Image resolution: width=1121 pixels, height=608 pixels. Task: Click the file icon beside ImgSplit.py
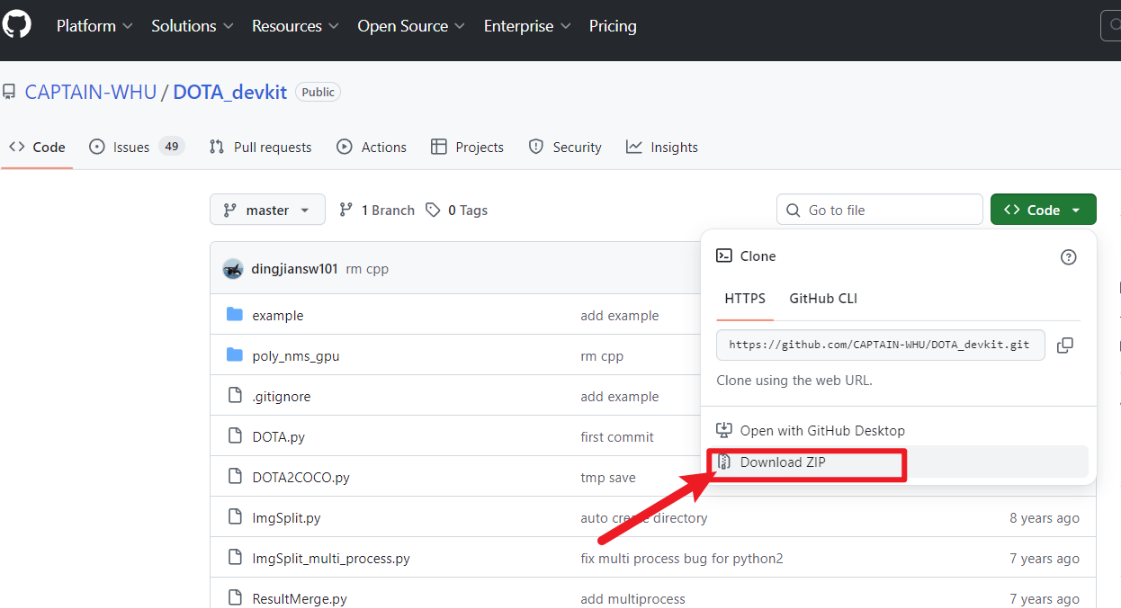coord(235,516)
